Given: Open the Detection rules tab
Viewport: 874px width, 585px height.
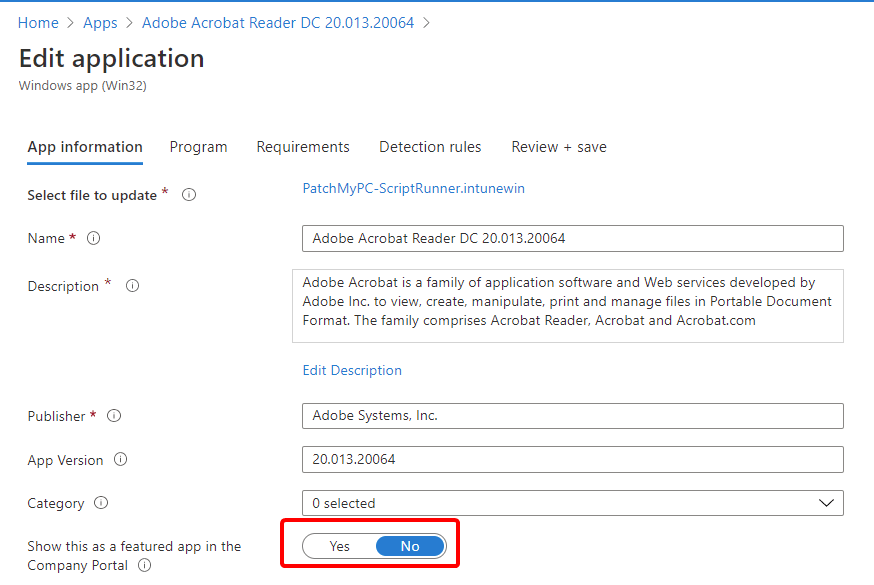Looking at the screenshot, I should [x=430, y=147].
